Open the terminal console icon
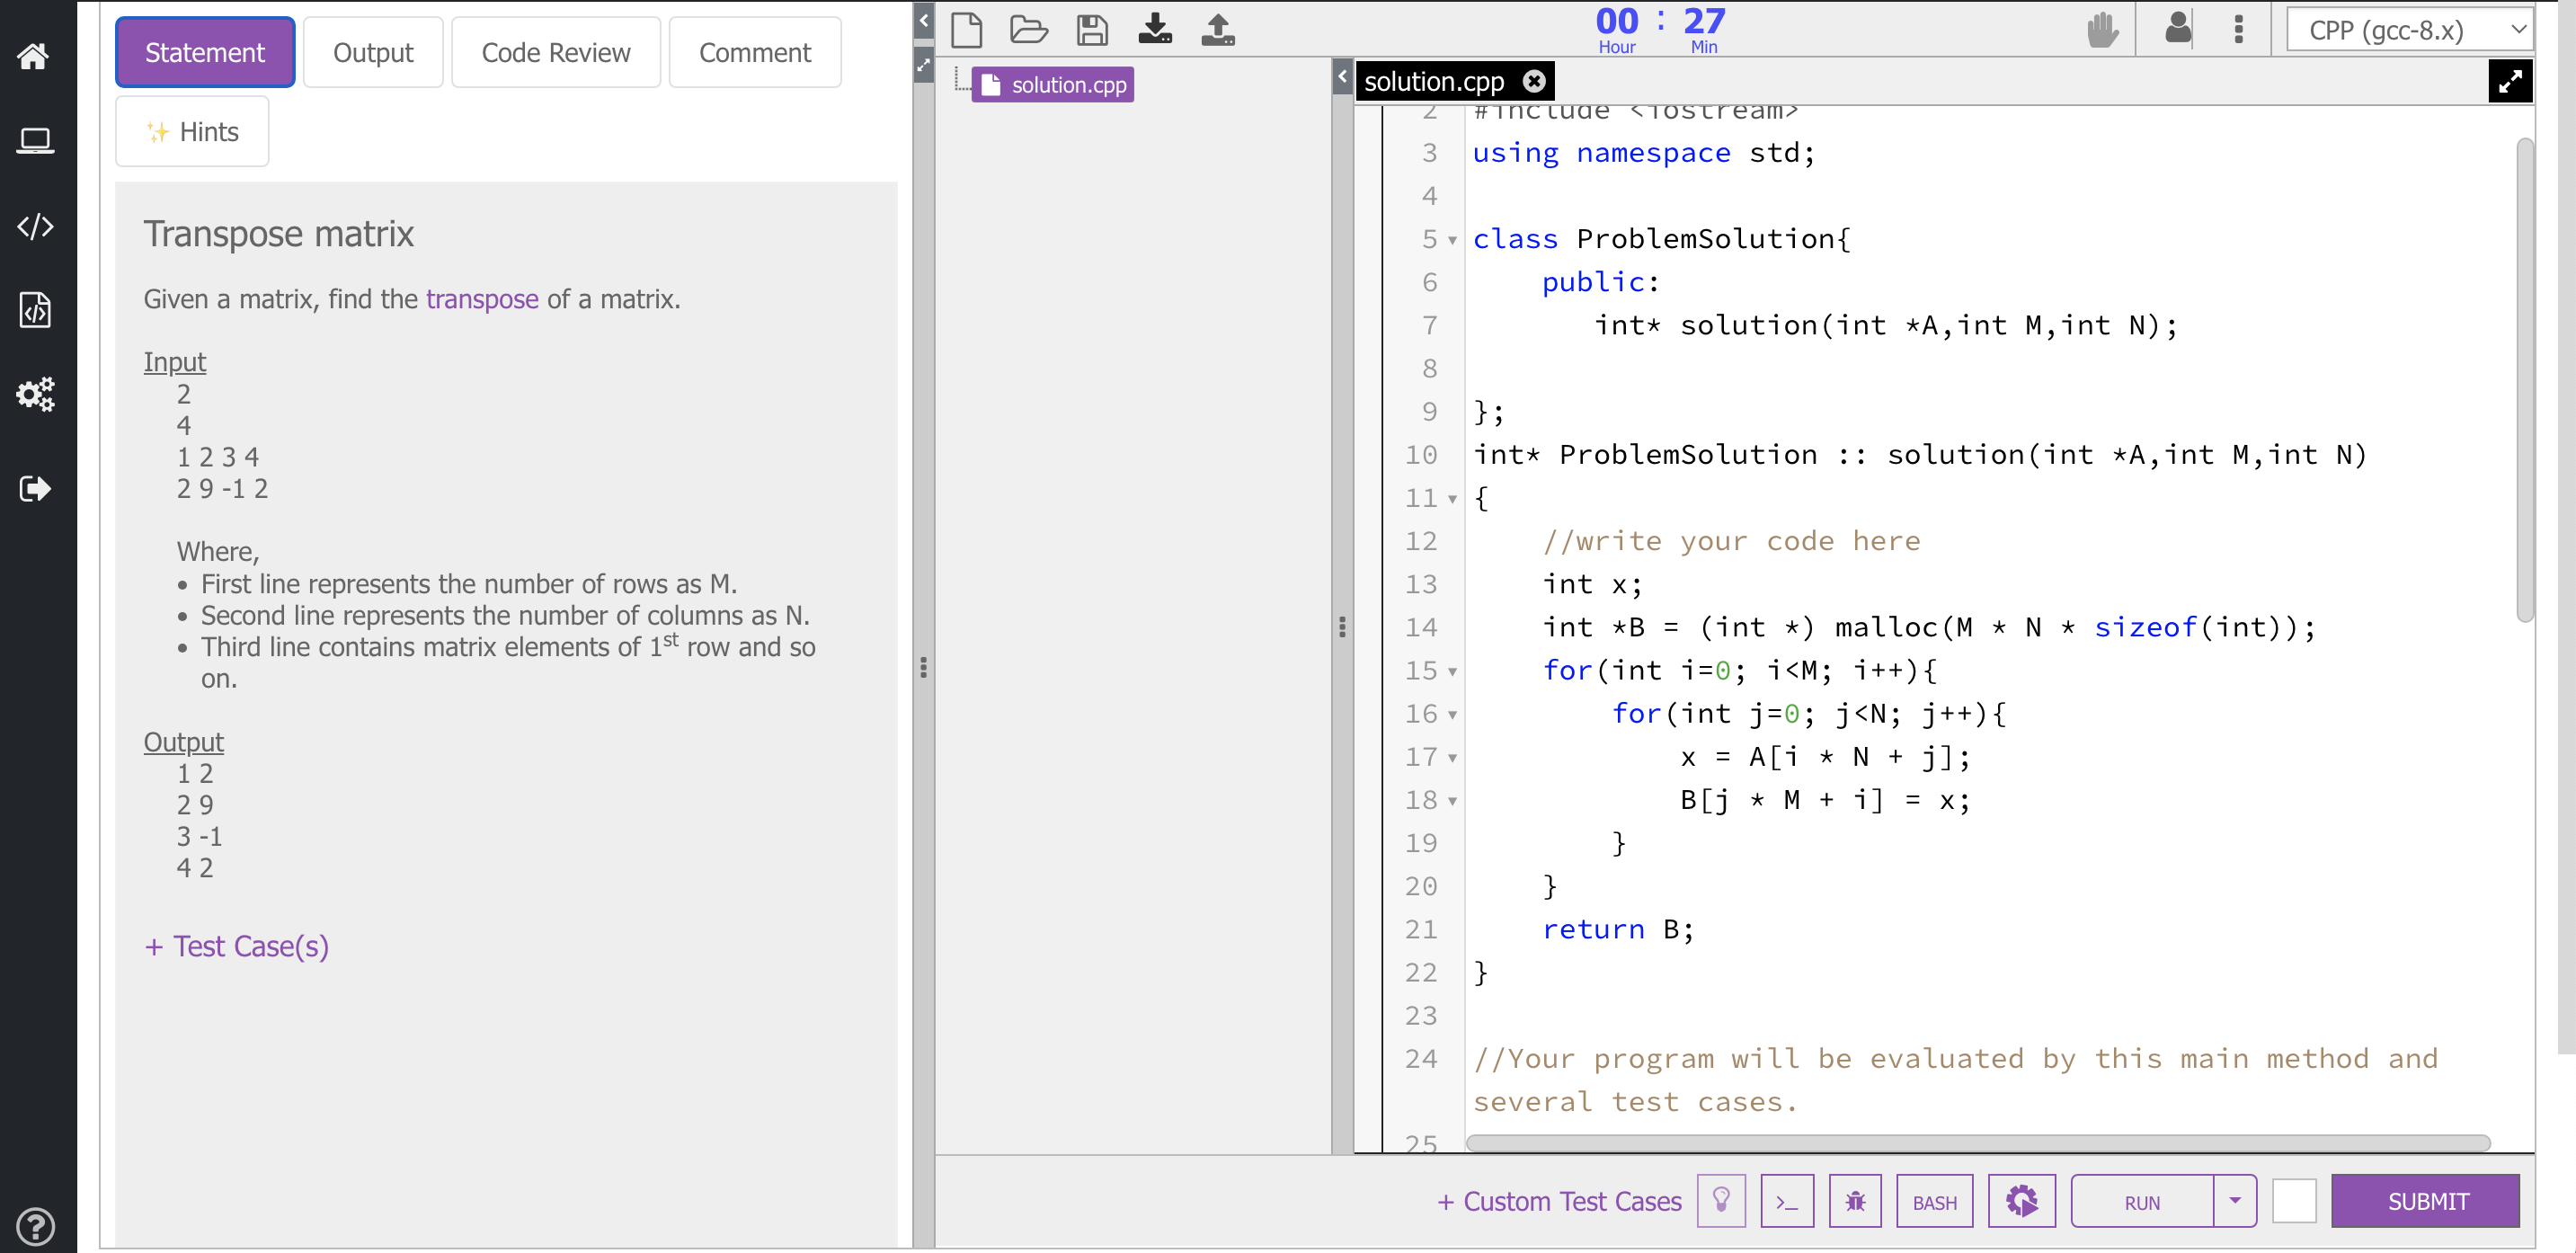Image resolution: width=2576 pixels, height=1253 pixels. [x=1788, y=1201]
